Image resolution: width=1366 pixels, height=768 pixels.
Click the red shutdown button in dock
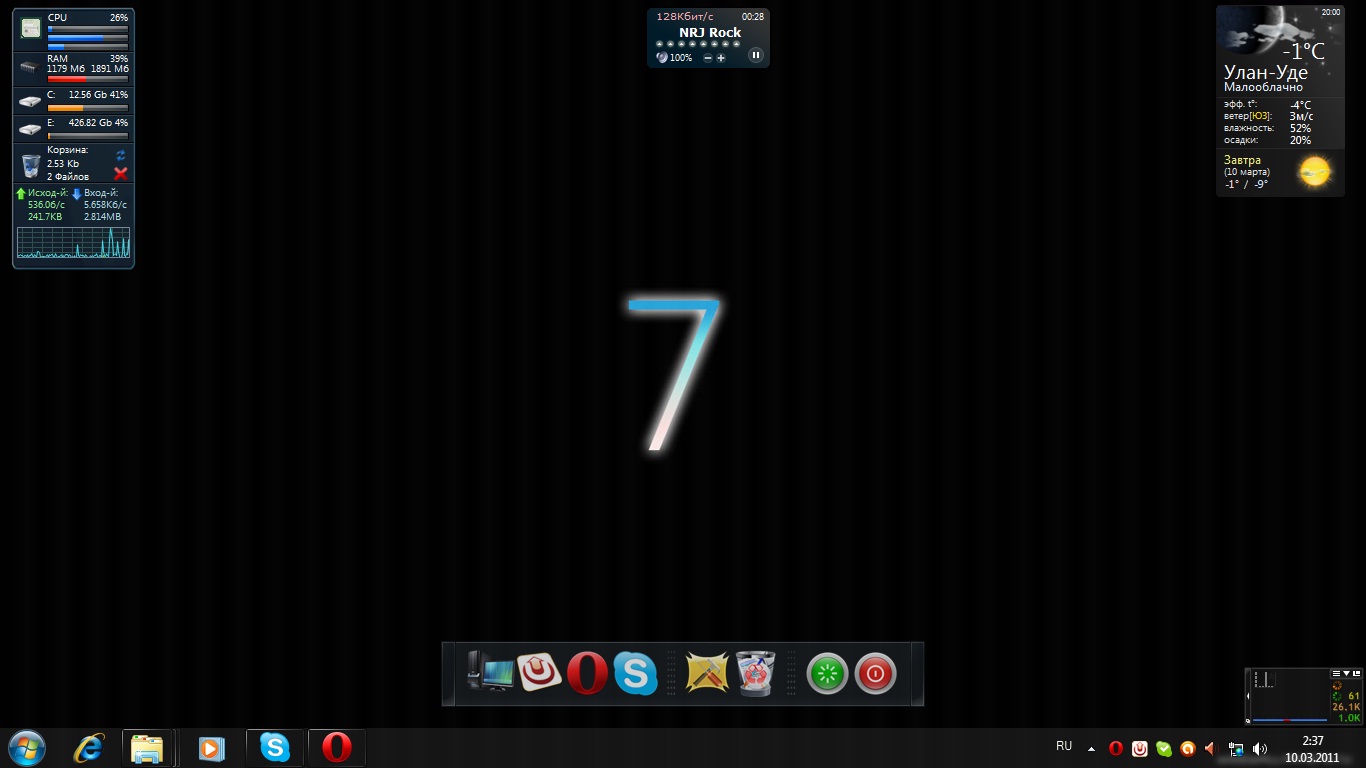875,674
